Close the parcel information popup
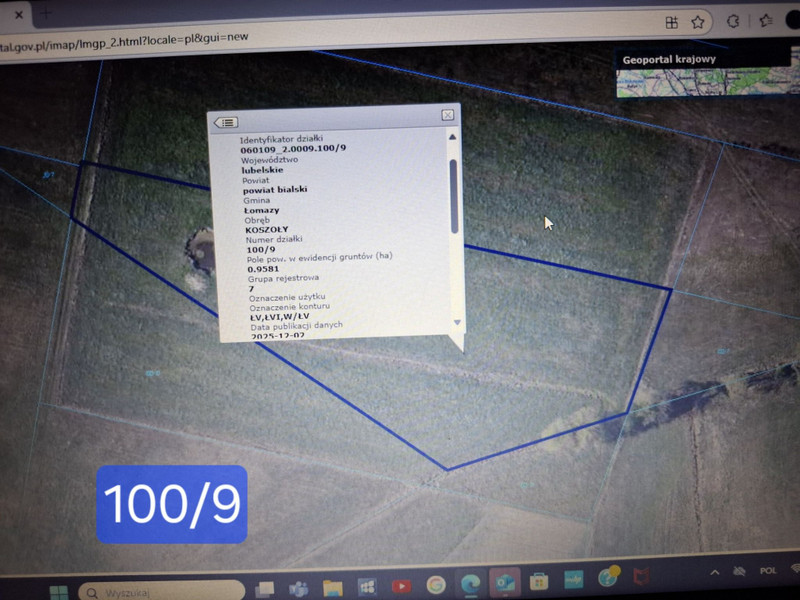Screen dimensions: 800x600 pyautogui.click(x=448, y=116)
